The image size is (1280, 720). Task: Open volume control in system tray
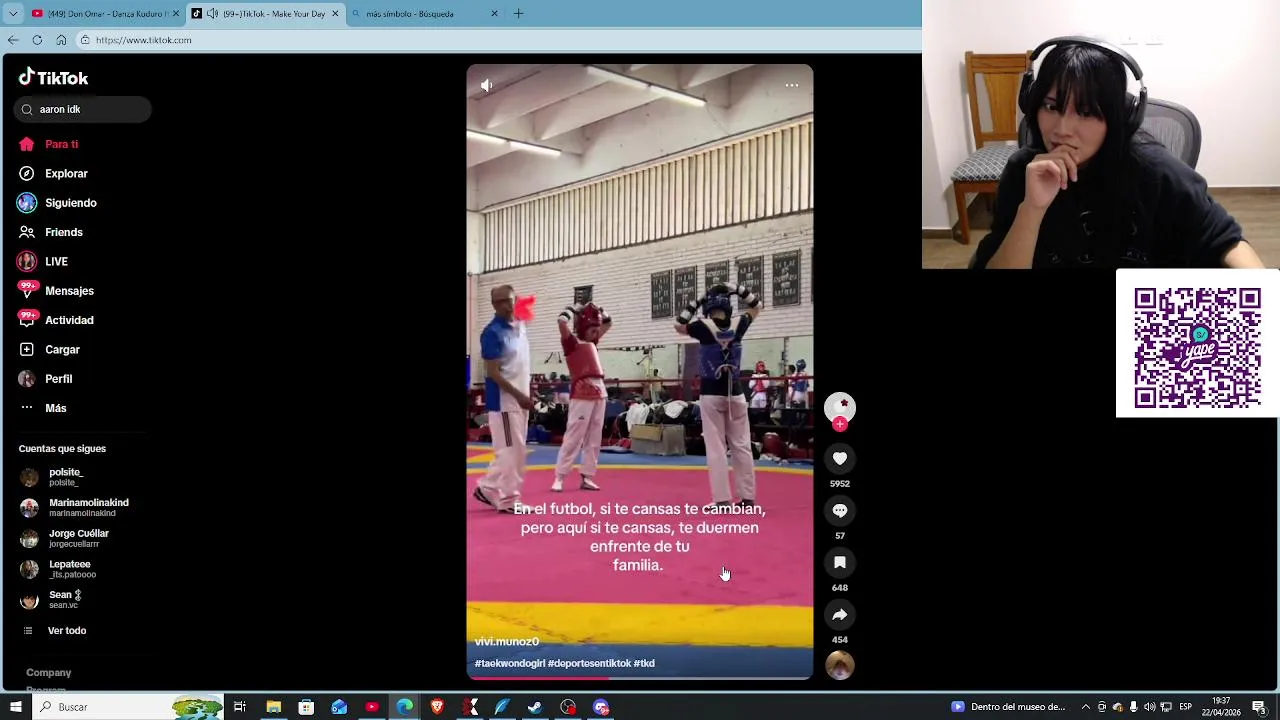[x=1150, y=707]
